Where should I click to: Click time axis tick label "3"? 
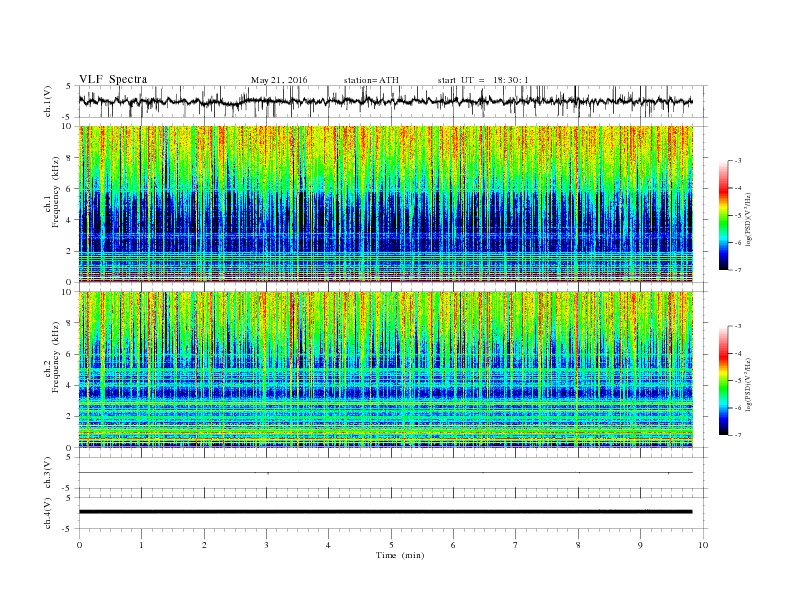[266, 545]
